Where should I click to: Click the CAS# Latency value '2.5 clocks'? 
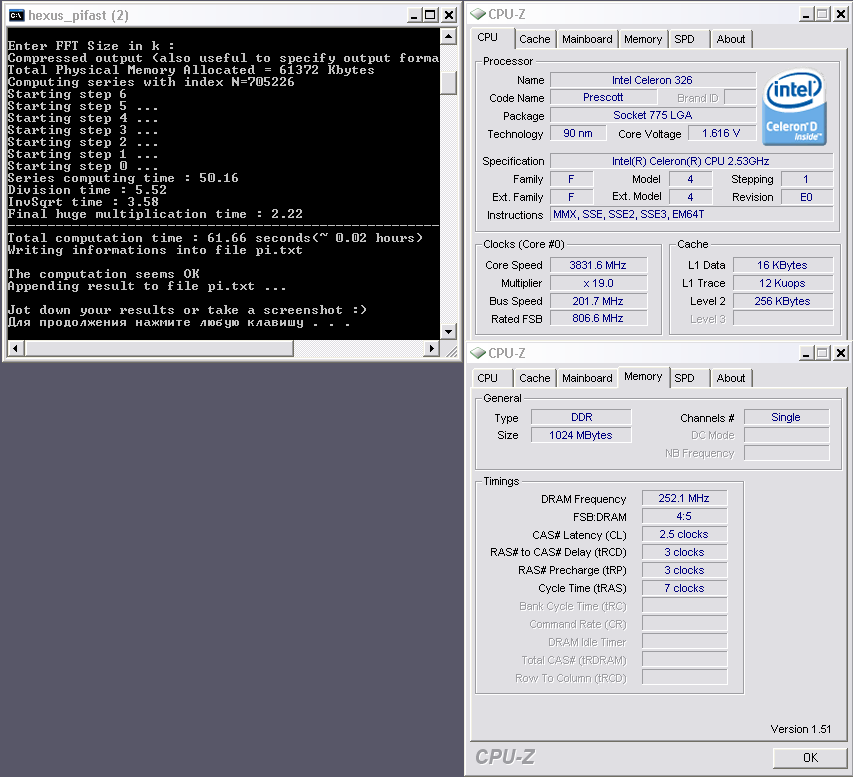coord(684,534)
